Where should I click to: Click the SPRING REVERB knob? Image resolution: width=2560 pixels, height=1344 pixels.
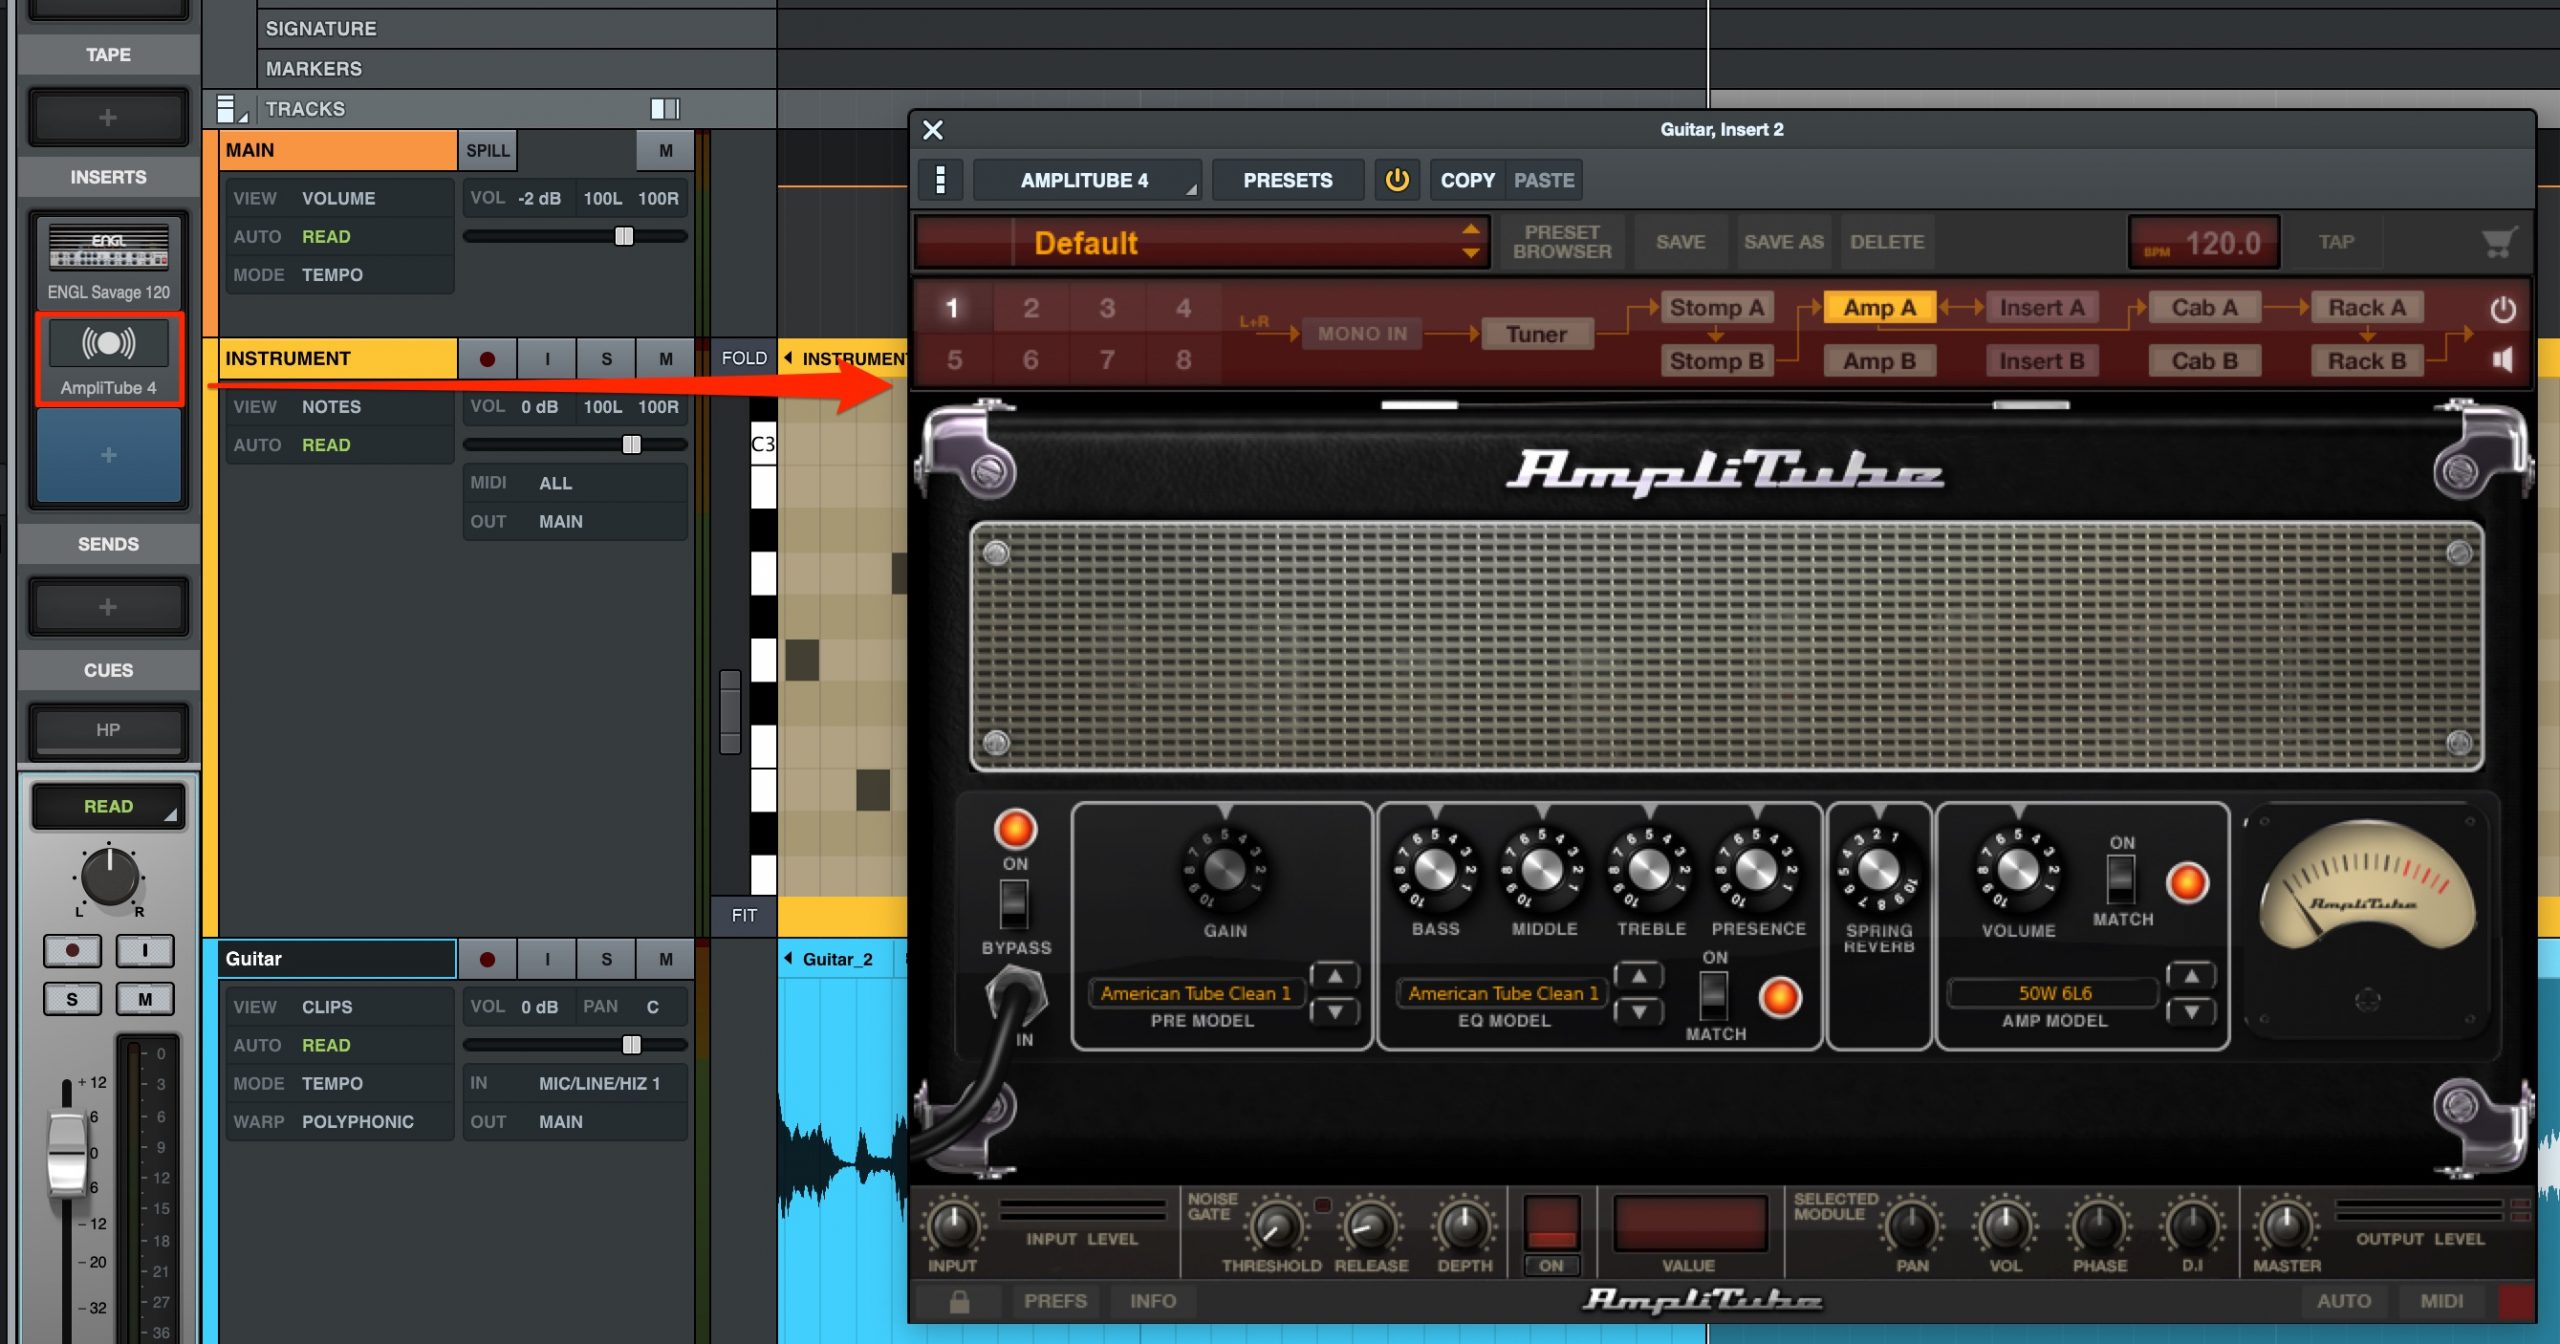[1878, 869]
